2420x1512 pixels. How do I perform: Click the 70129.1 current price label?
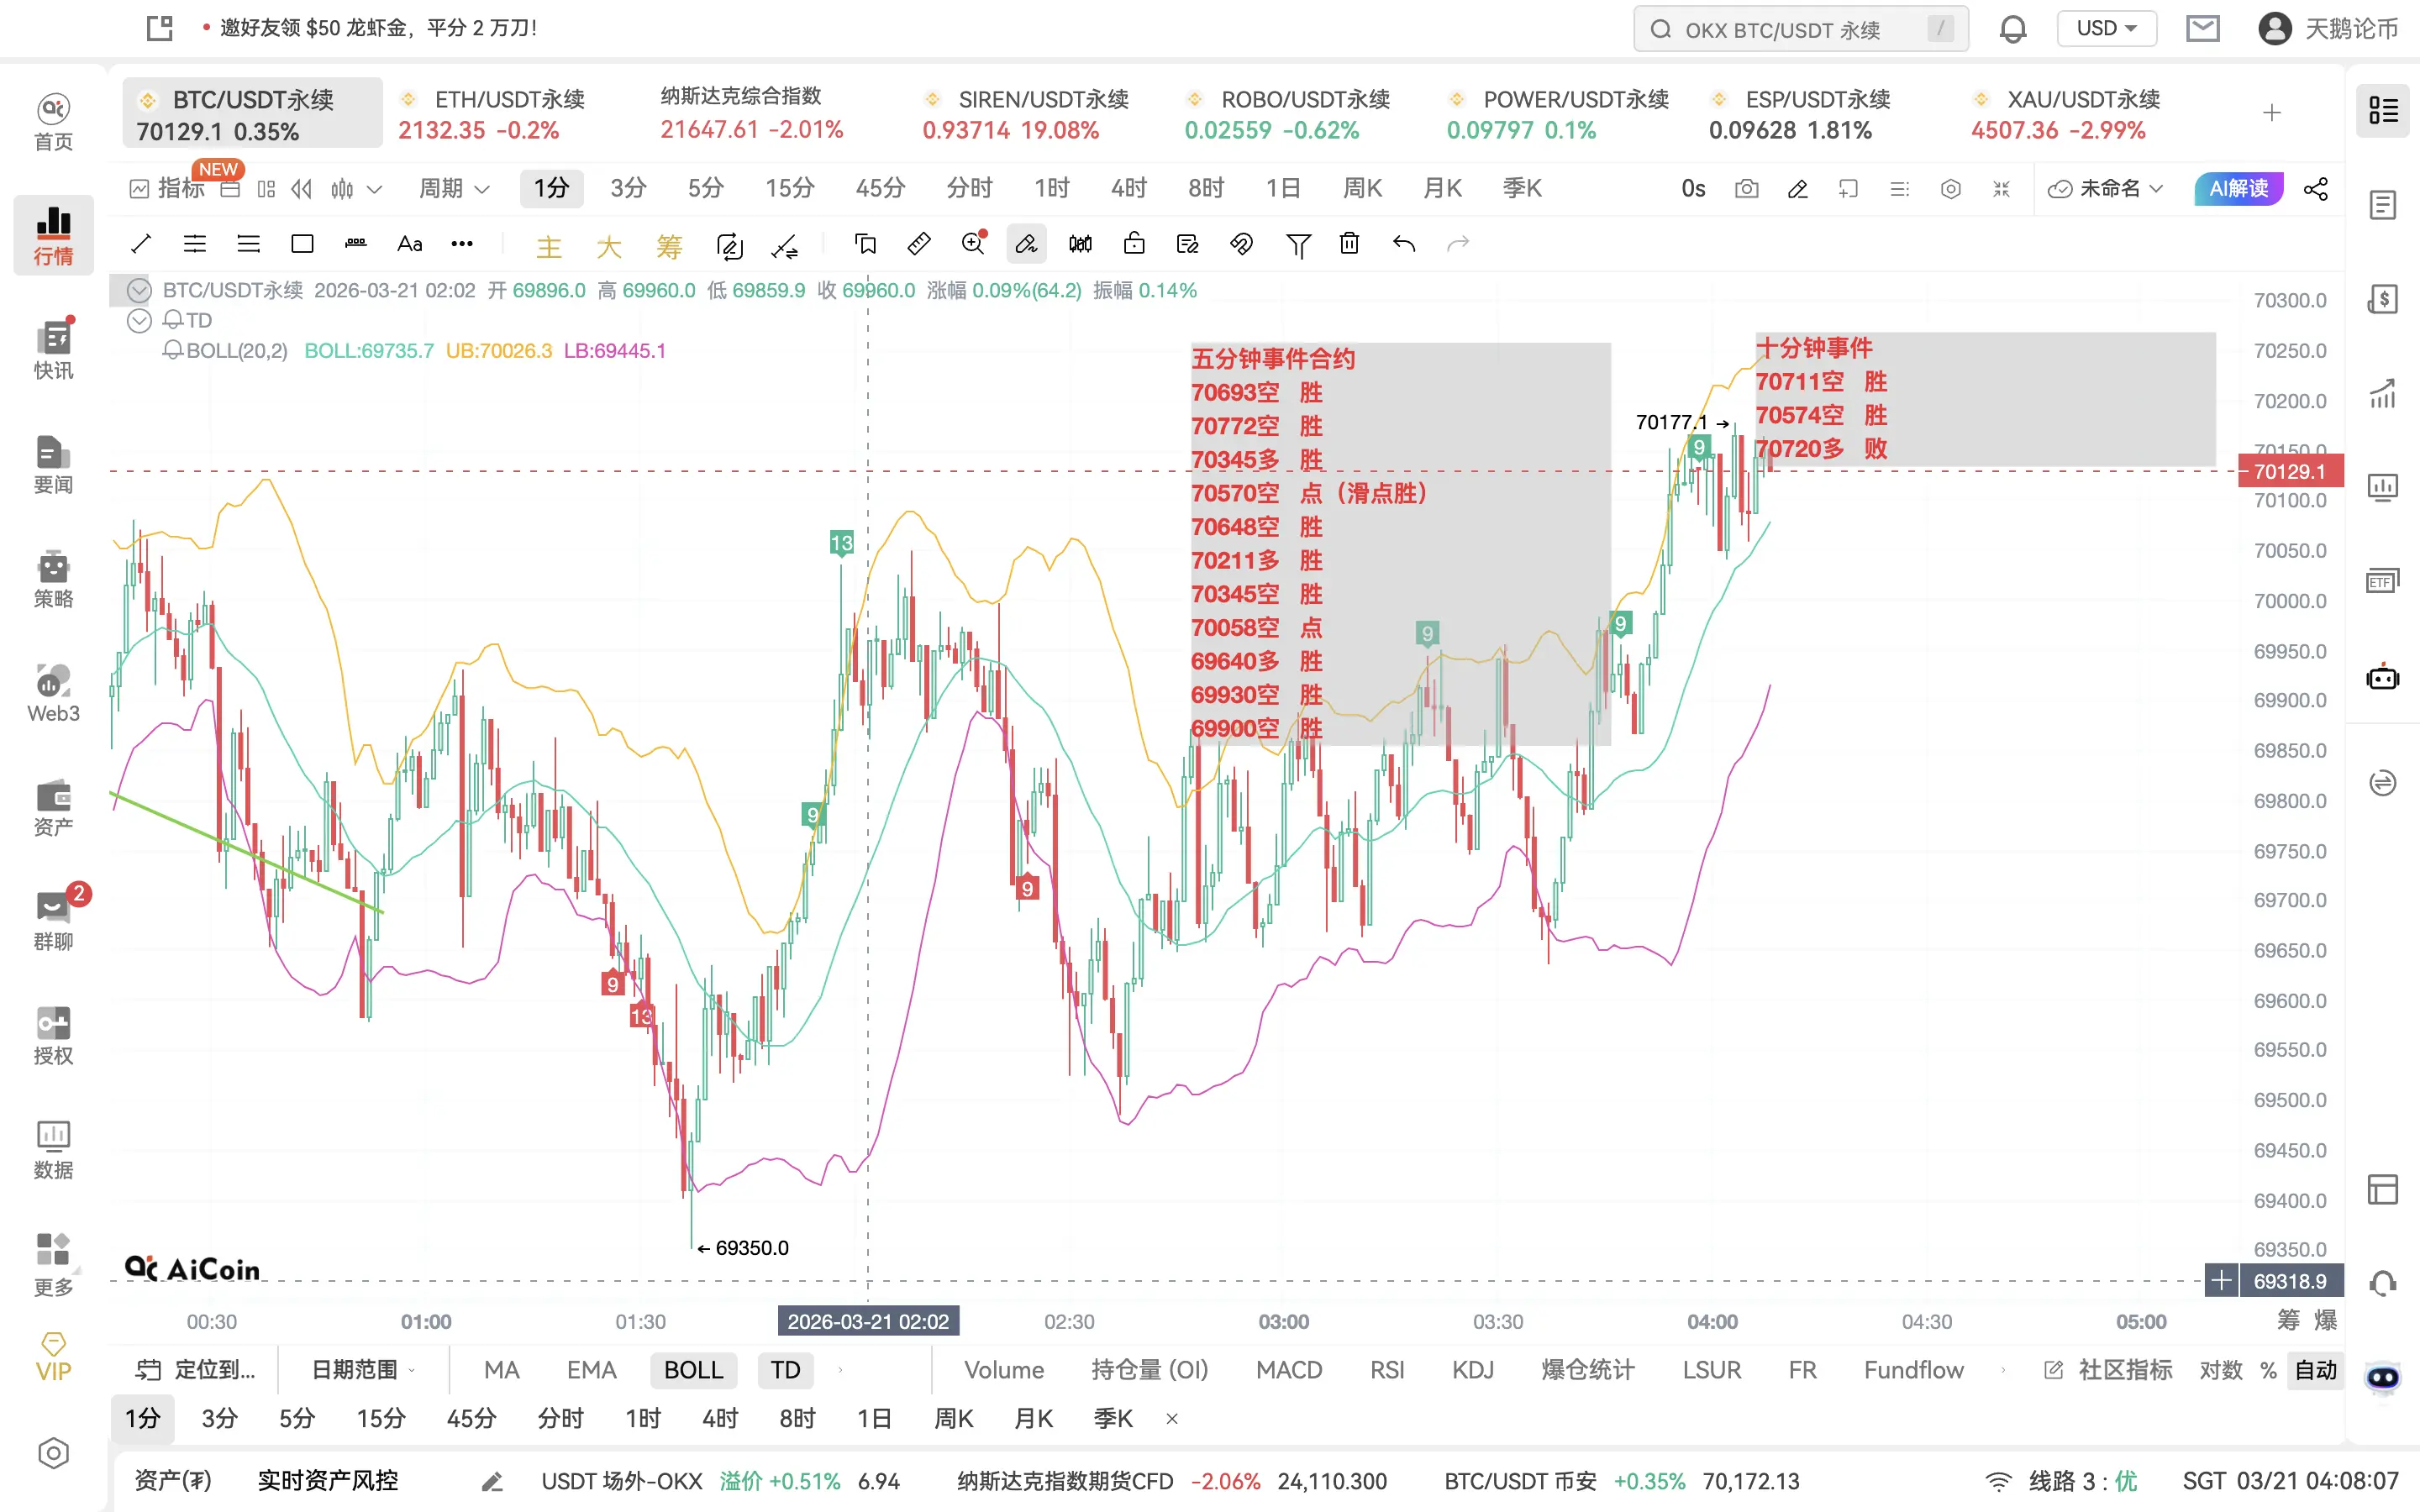coord(2289,471)
